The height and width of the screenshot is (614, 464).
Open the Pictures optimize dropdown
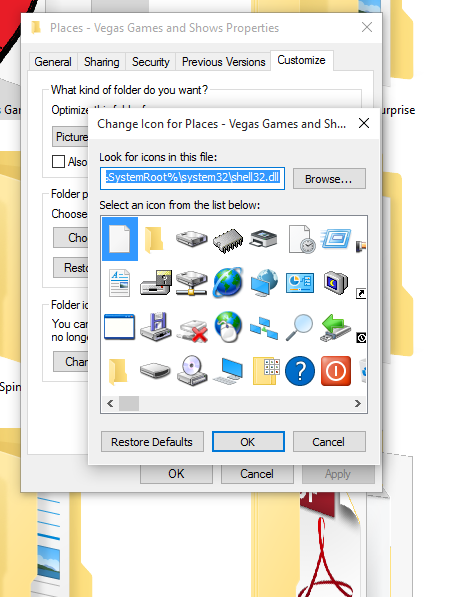[70, 137]
